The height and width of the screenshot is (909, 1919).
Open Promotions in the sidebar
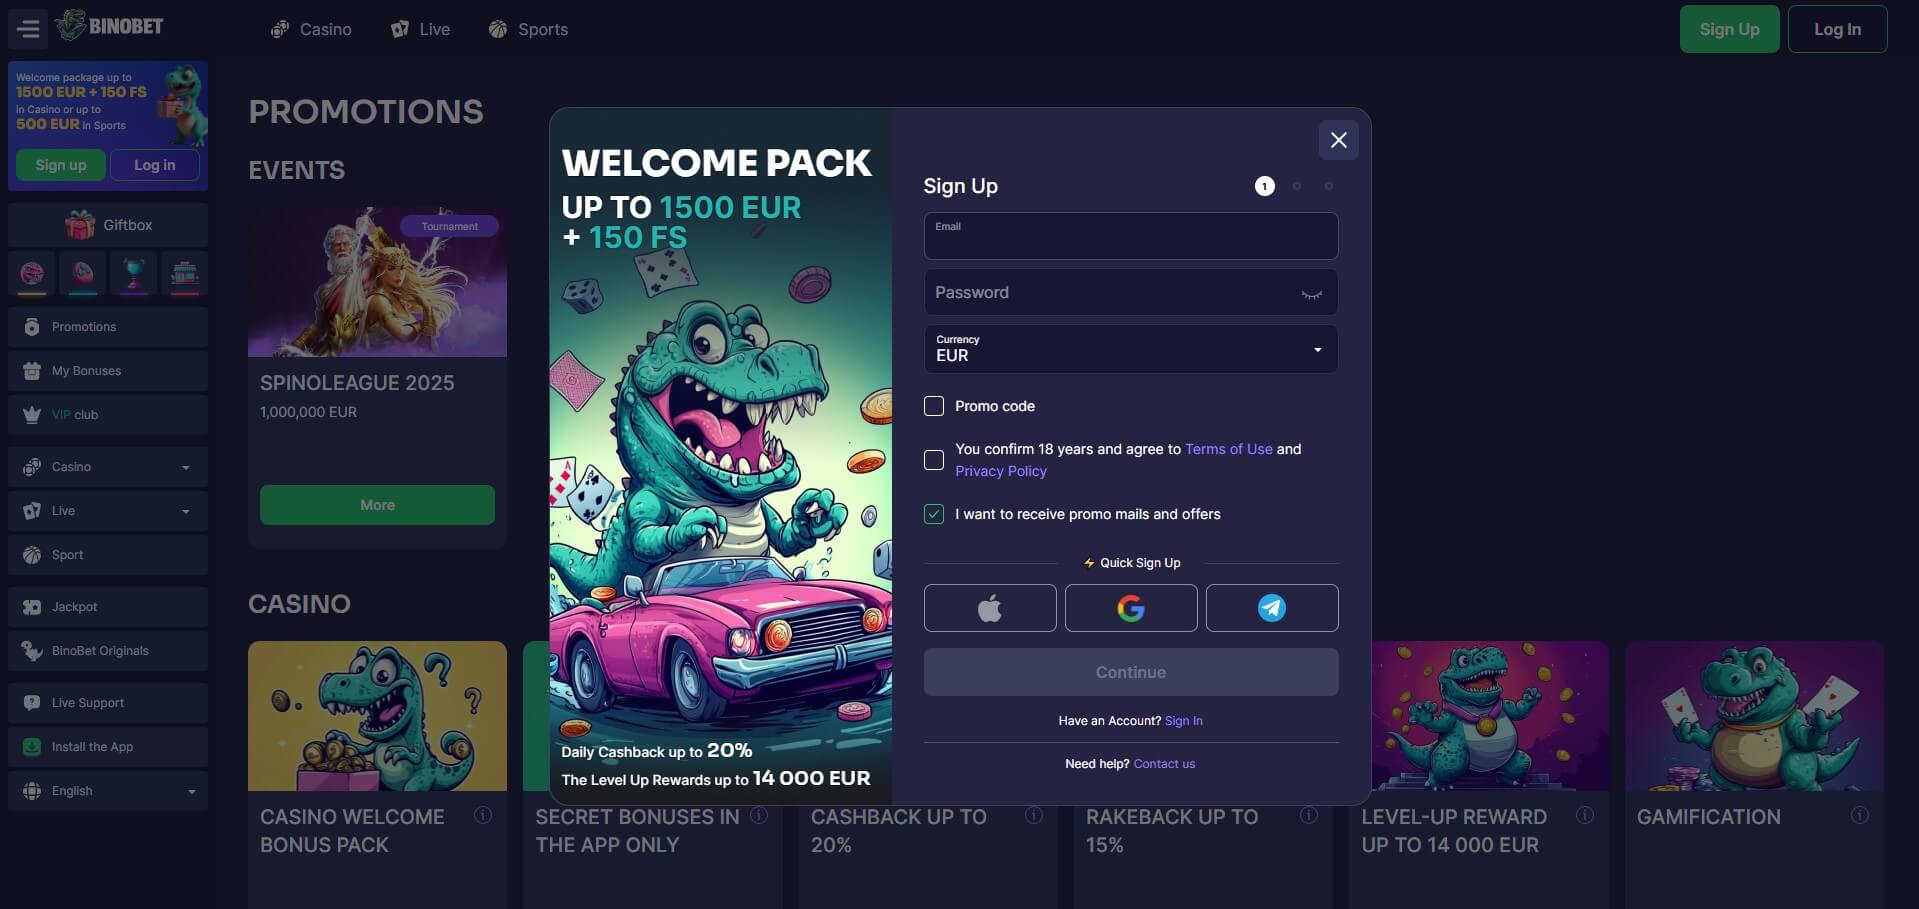click(108, 327)
